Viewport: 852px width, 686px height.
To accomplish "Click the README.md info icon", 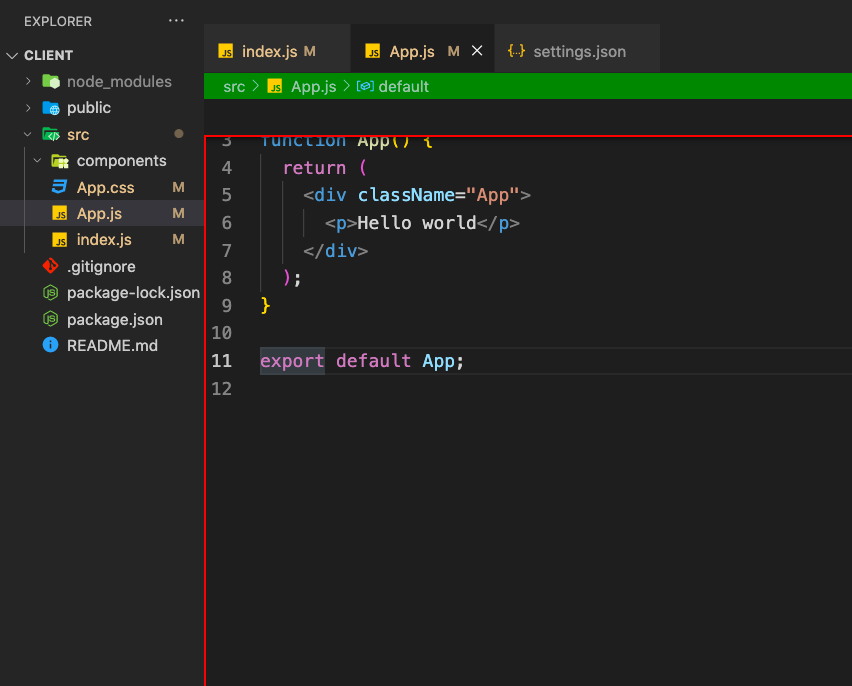I will (x=51, y=345).
